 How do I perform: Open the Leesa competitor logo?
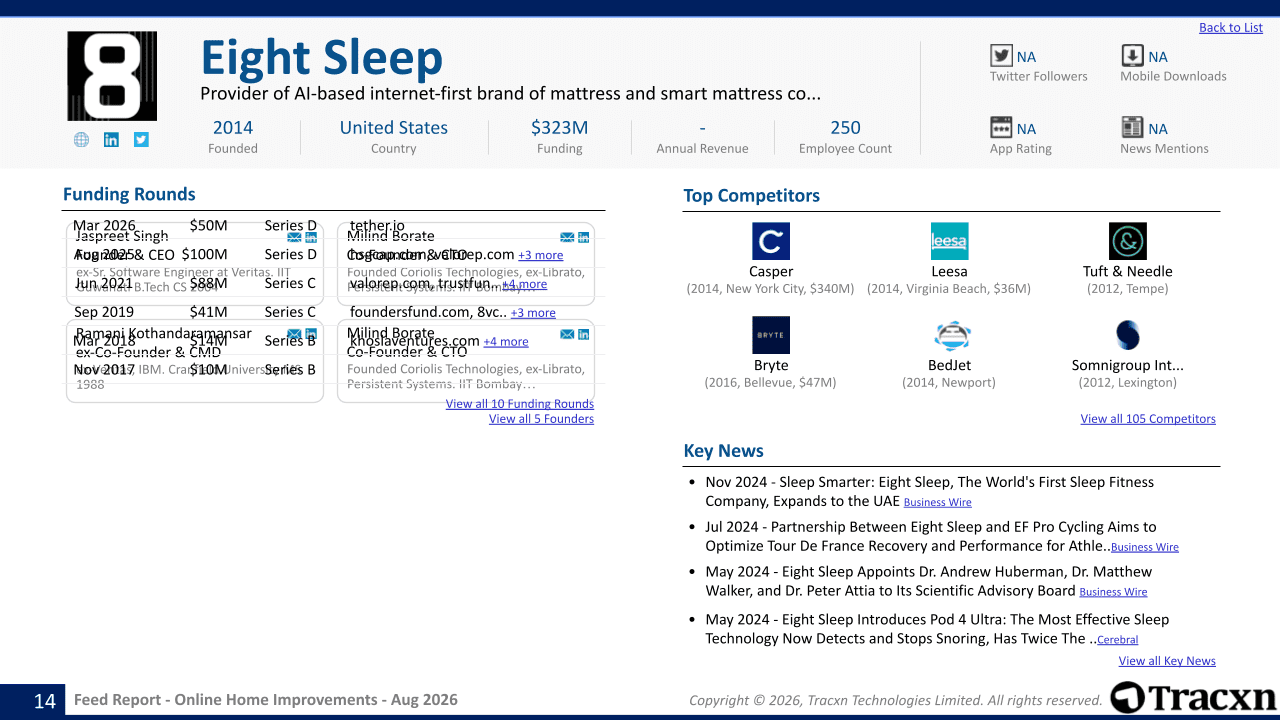tap(949, 241)
